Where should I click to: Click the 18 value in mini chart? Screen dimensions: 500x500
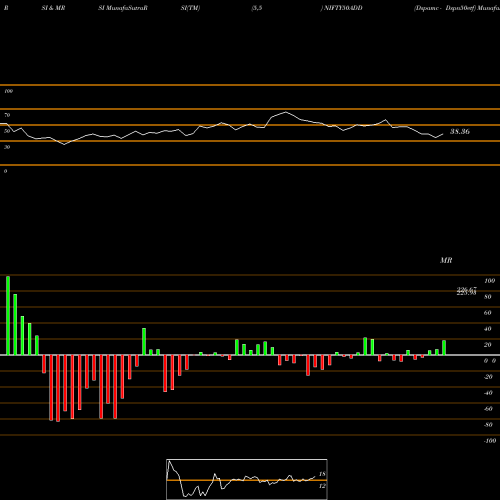pos(322,474)
